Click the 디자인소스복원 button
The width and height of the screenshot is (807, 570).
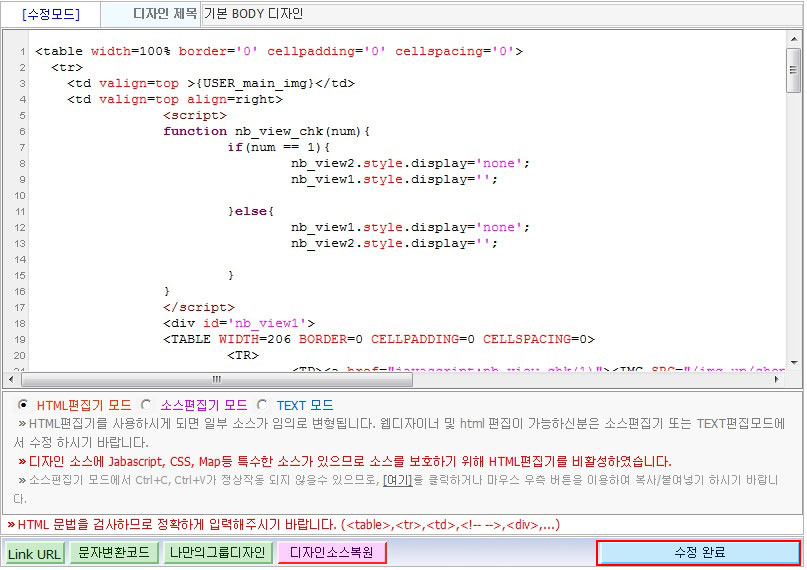pos(331,553)
